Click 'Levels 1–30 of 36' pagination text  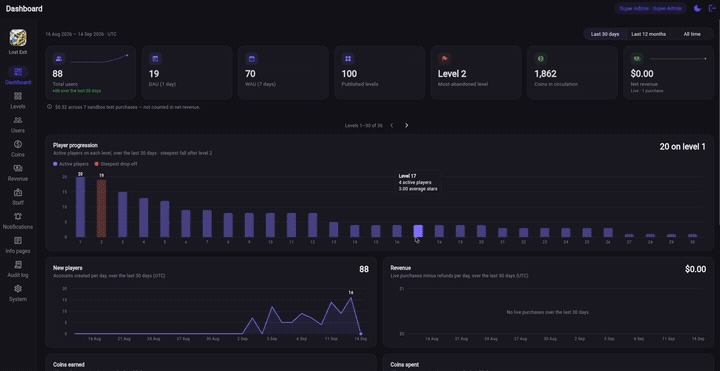point(364,125)
